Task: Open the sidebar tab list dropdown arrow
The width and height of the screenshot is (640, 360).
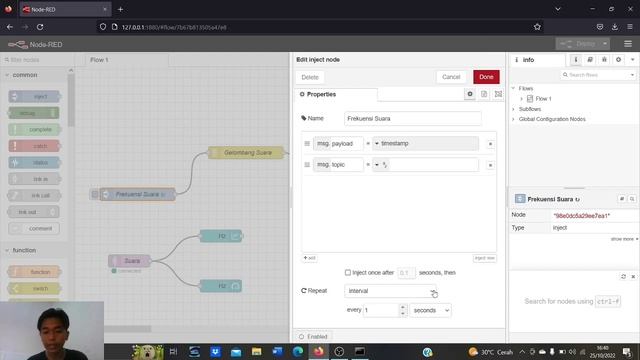Action: (x=633, y=60)
